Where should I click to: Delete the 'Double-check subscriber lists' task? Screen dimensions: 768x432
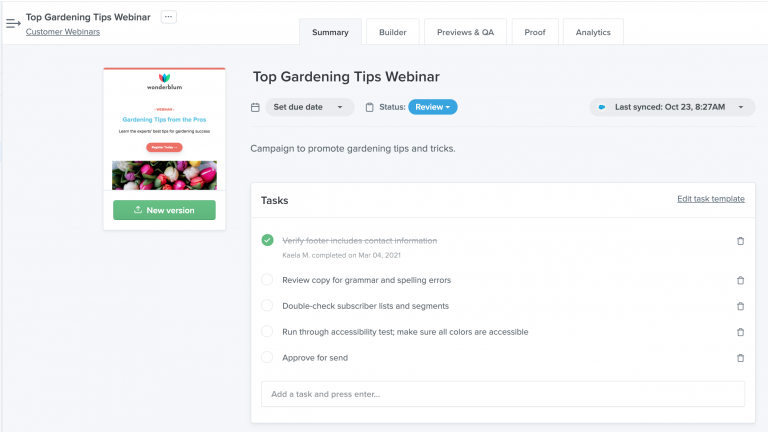(741, 306)
